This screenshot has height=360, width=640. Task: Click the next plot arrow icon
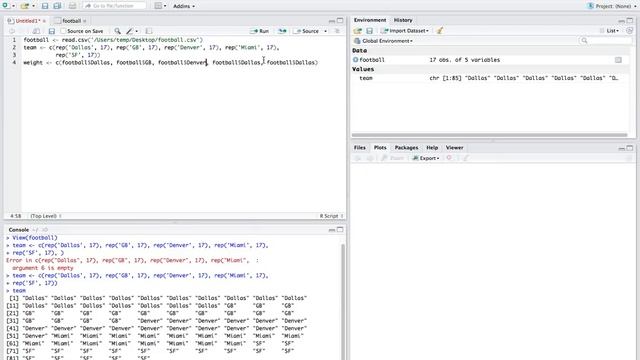tap(370, 158)
